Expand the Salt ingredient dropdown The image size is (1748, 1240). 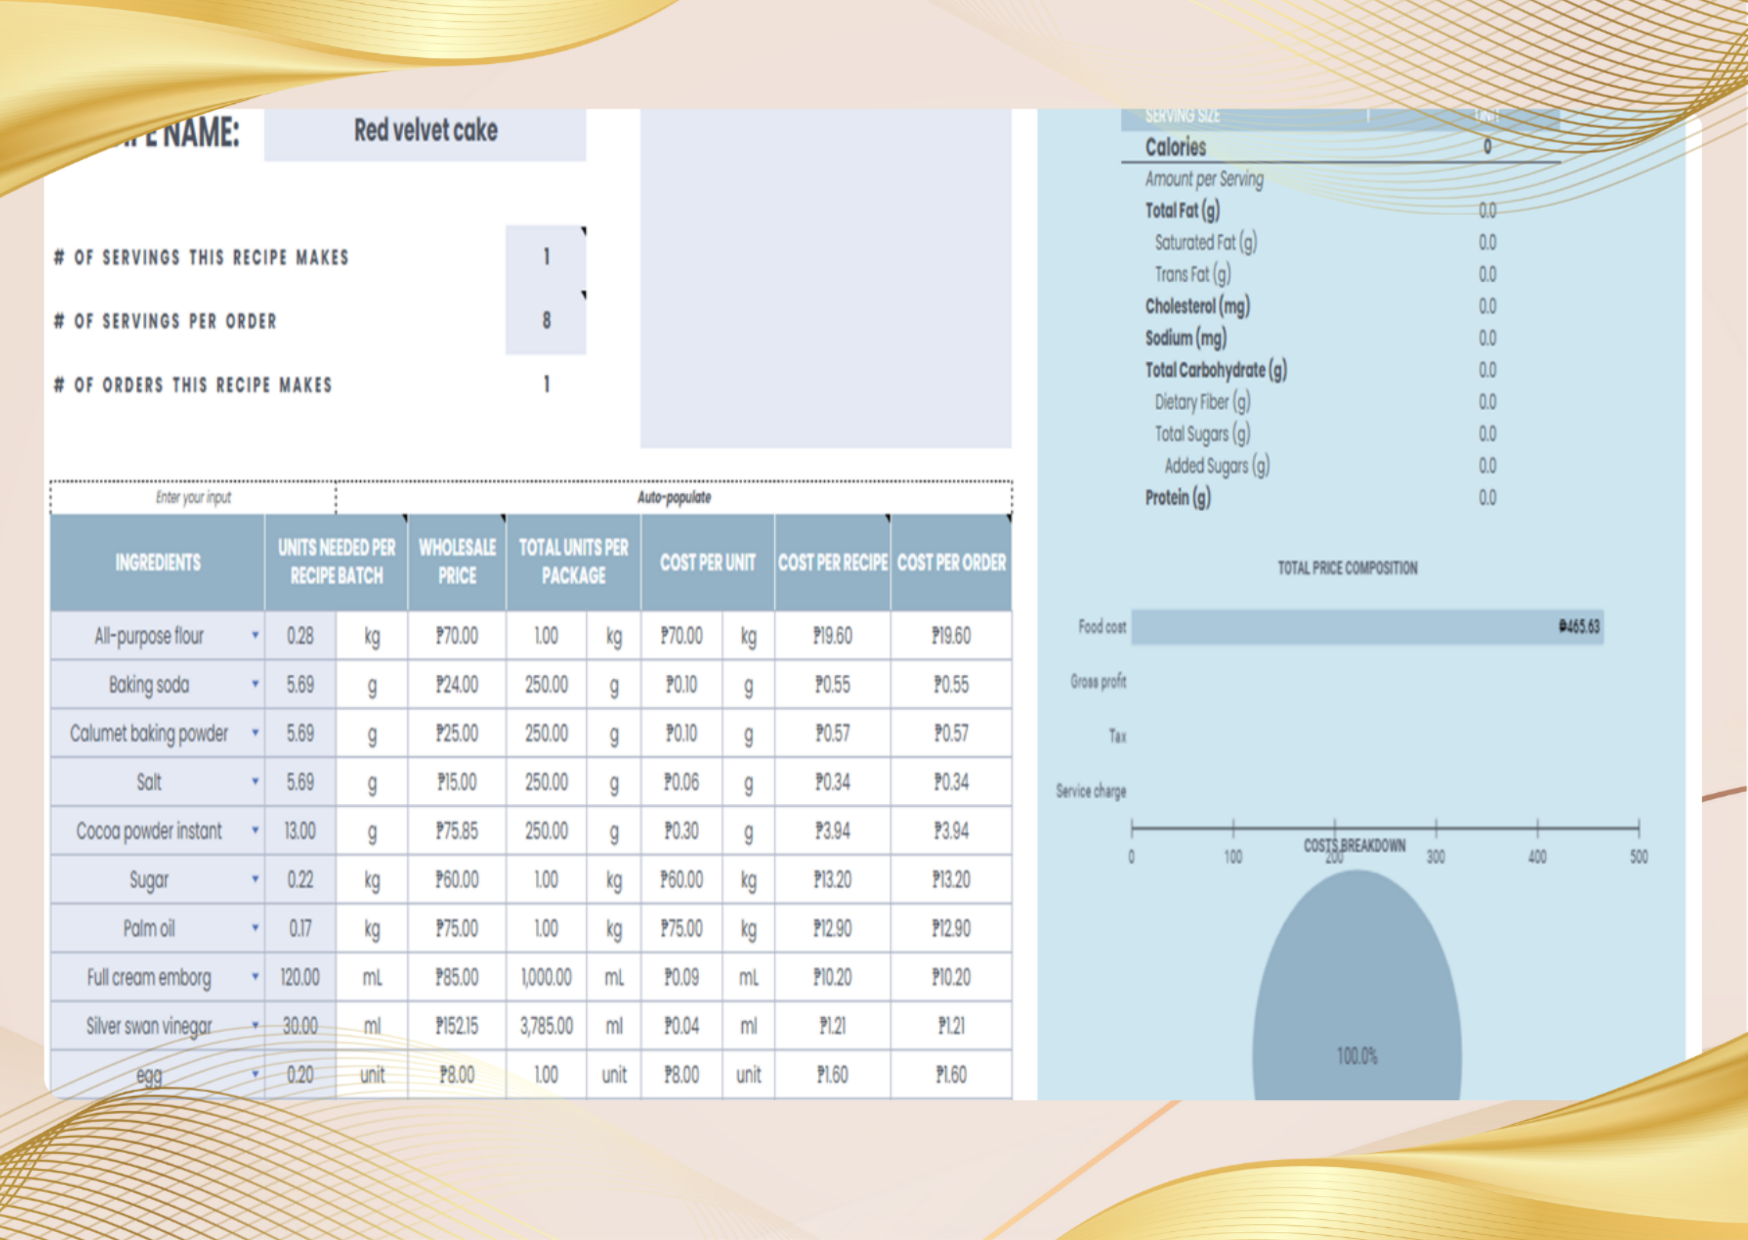tap(255, 782)
